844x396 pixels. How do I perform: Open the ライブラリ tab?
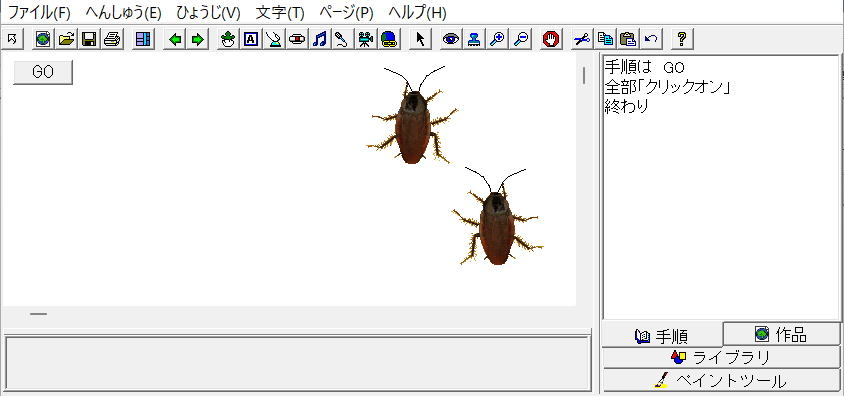[721, 357]
